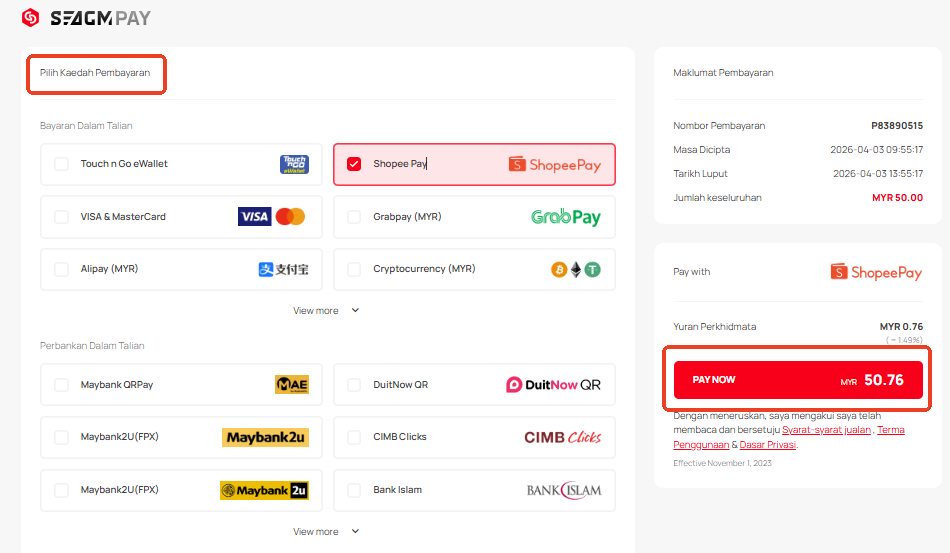Click the CIMB Clicks logo

562,437
